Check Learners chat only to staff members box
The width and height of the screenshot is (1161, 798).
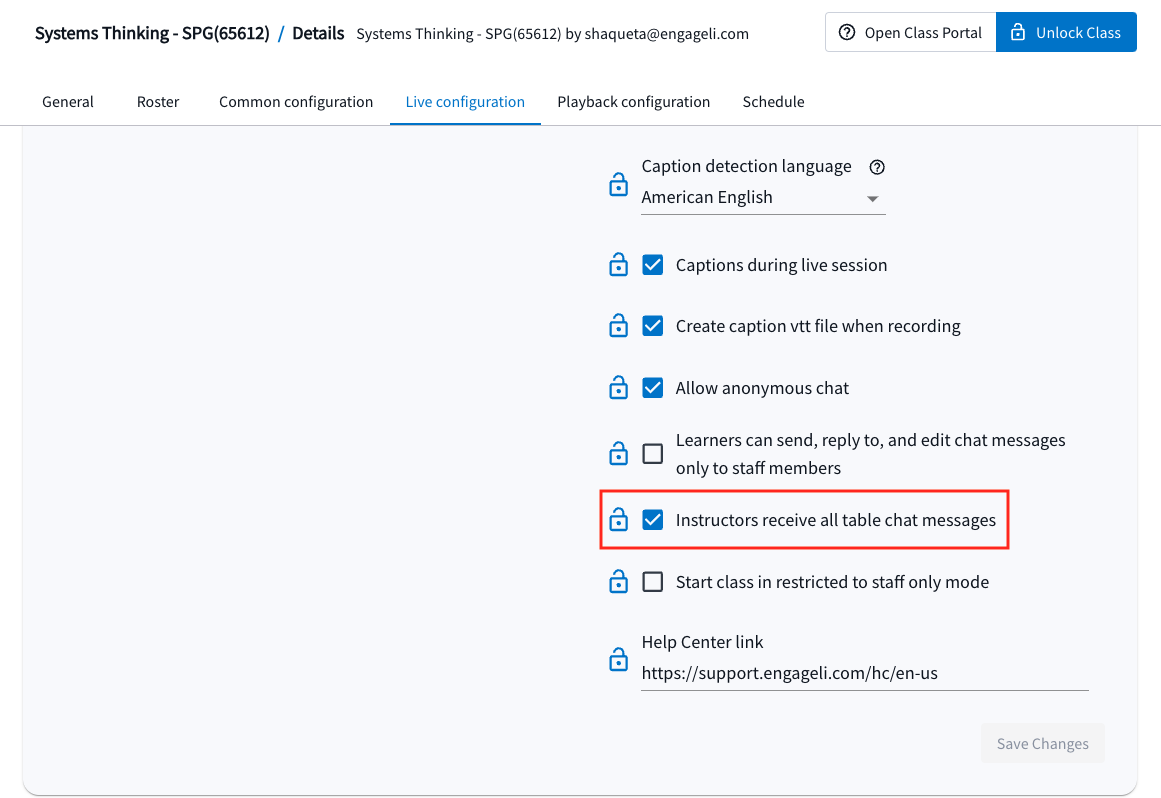[652, 453]
